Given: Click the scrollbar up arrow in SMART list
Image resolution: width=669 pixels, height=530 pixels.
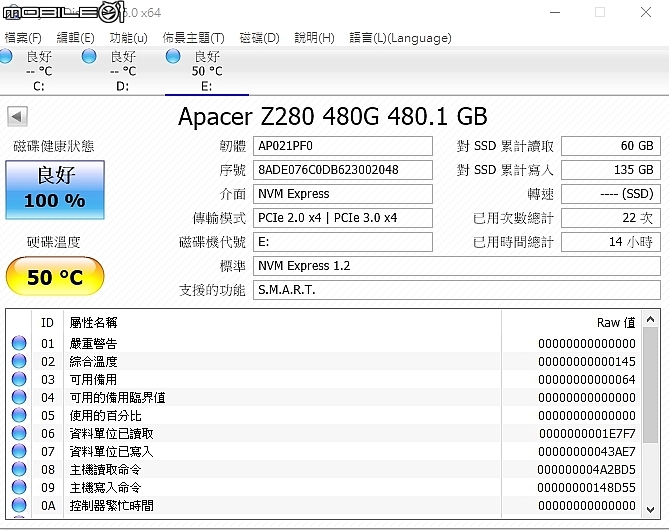Looking at the screenshot, I should click(x=650, y=319).
